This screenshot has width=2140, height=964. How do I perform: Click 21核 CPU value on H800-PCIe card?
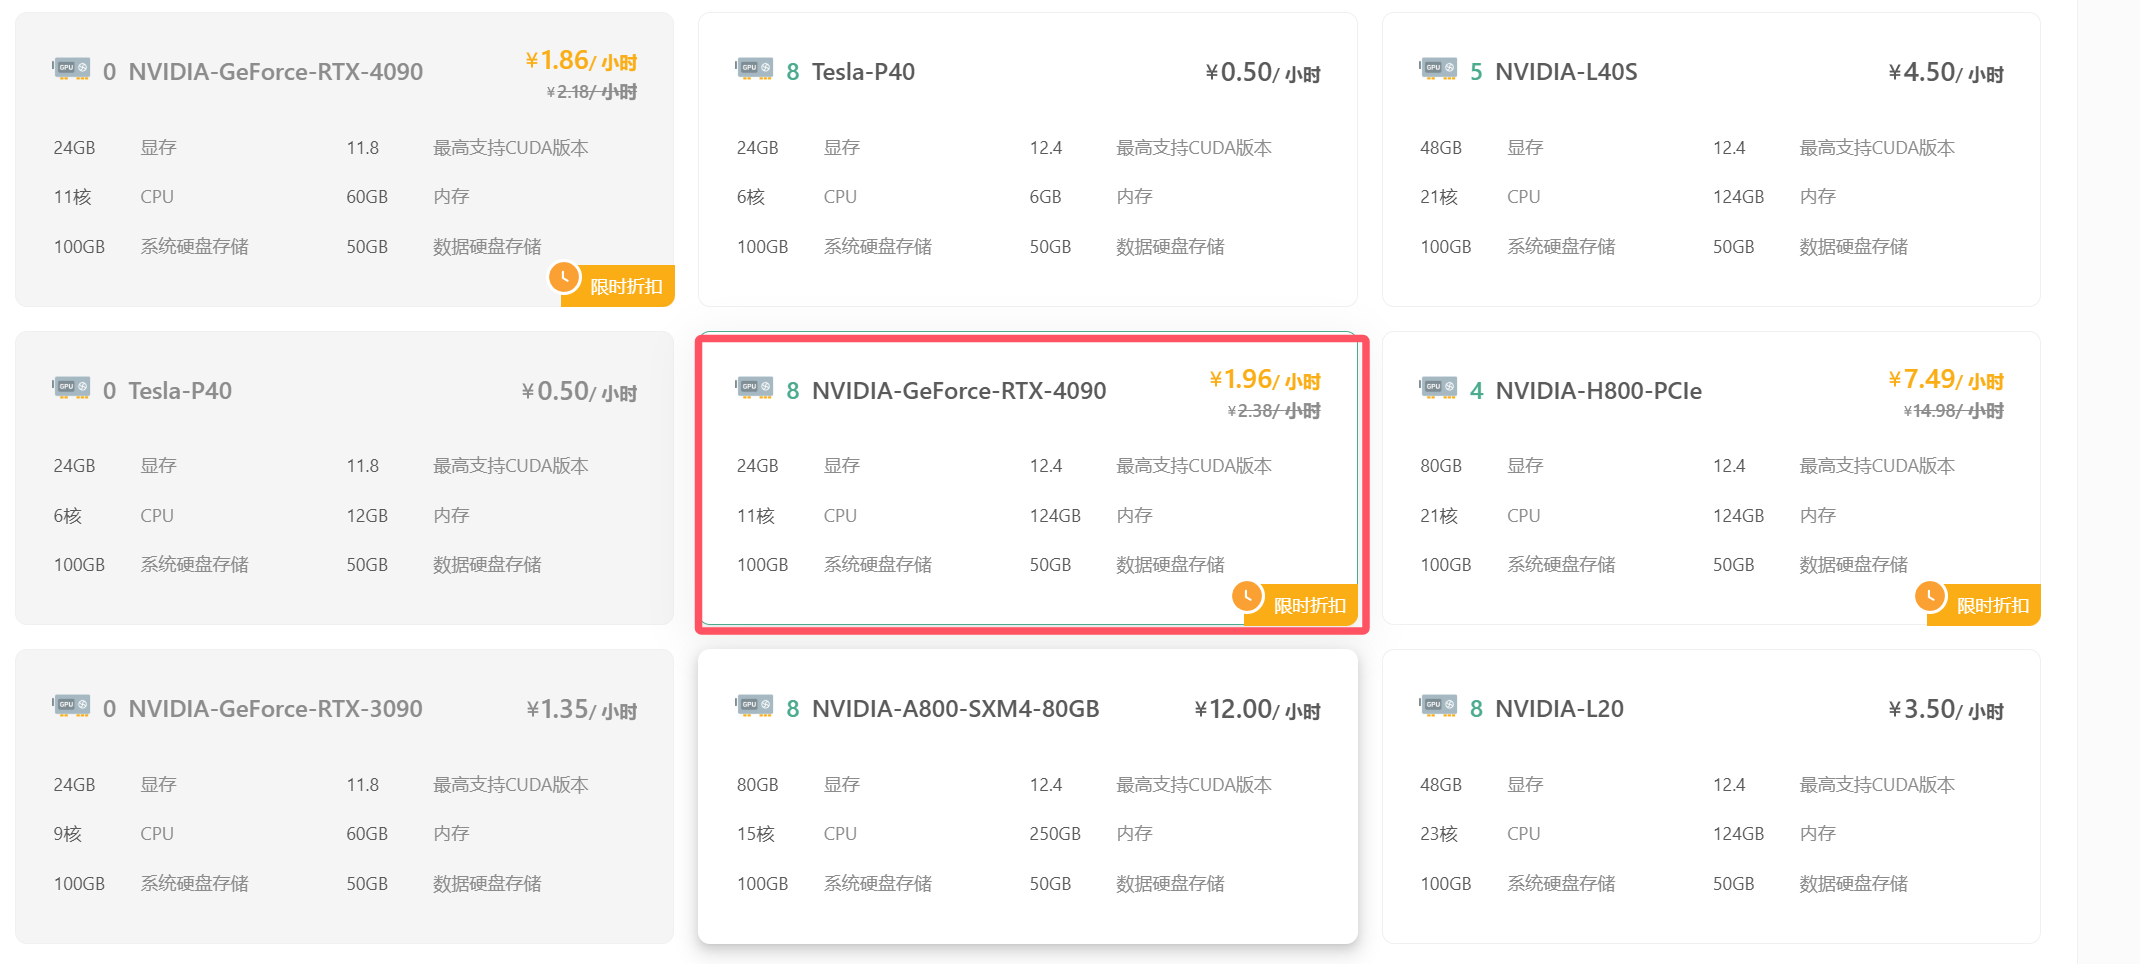click(1439, 516)
